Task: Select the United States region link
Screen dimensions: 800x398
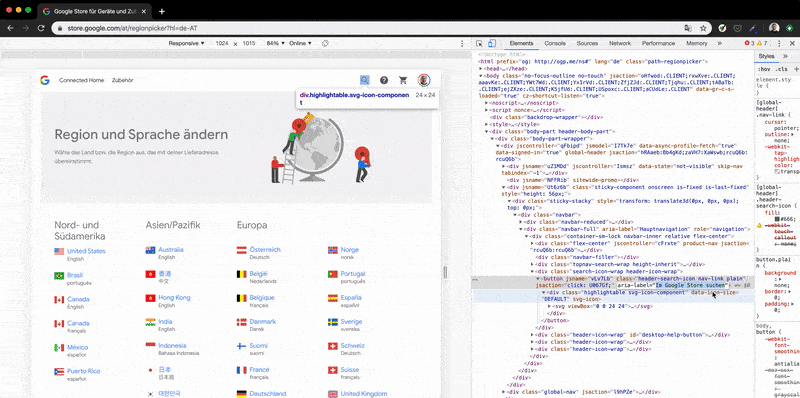Action: tap(86, 251)
